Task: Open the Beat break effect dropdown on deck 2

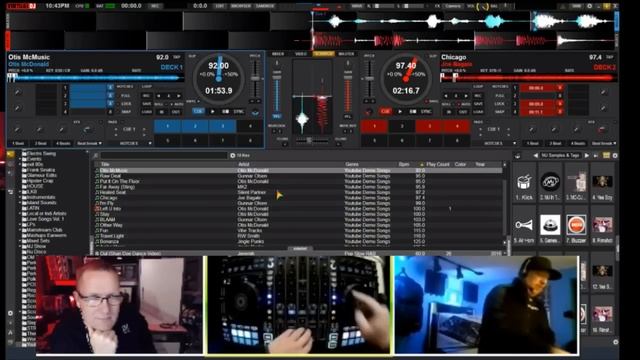Action: 604,144
